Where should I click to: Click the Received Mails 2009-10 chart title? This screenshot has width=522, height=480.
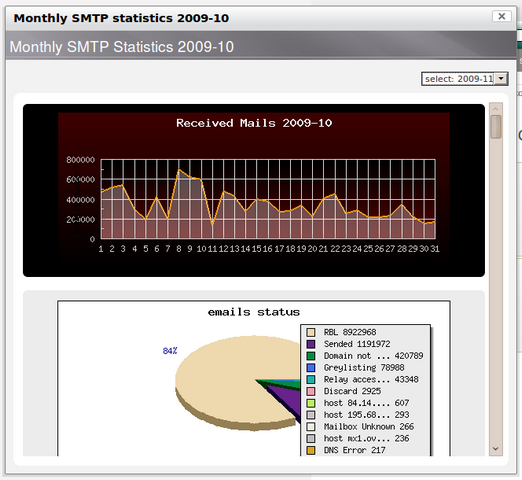click(254, 123)
